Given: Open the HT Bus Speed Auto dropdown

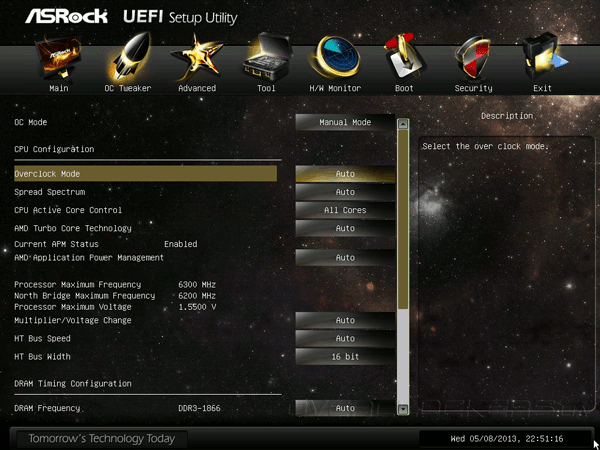Looking at the screenshot, I should [345, 339].
